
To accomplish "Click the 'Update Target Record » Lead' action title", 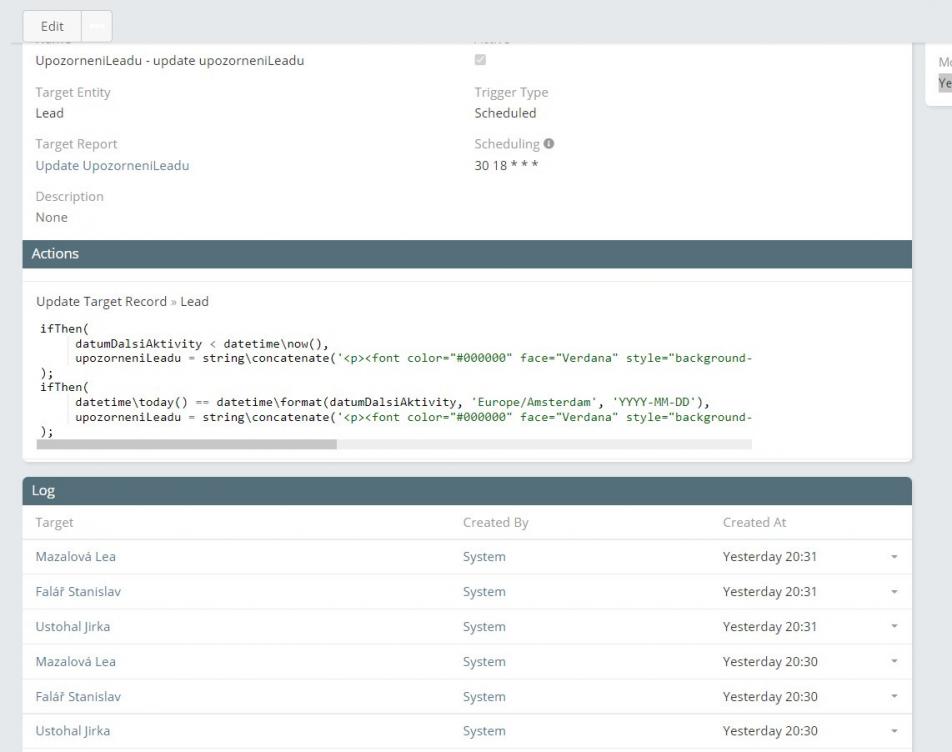I will point(122,302).
